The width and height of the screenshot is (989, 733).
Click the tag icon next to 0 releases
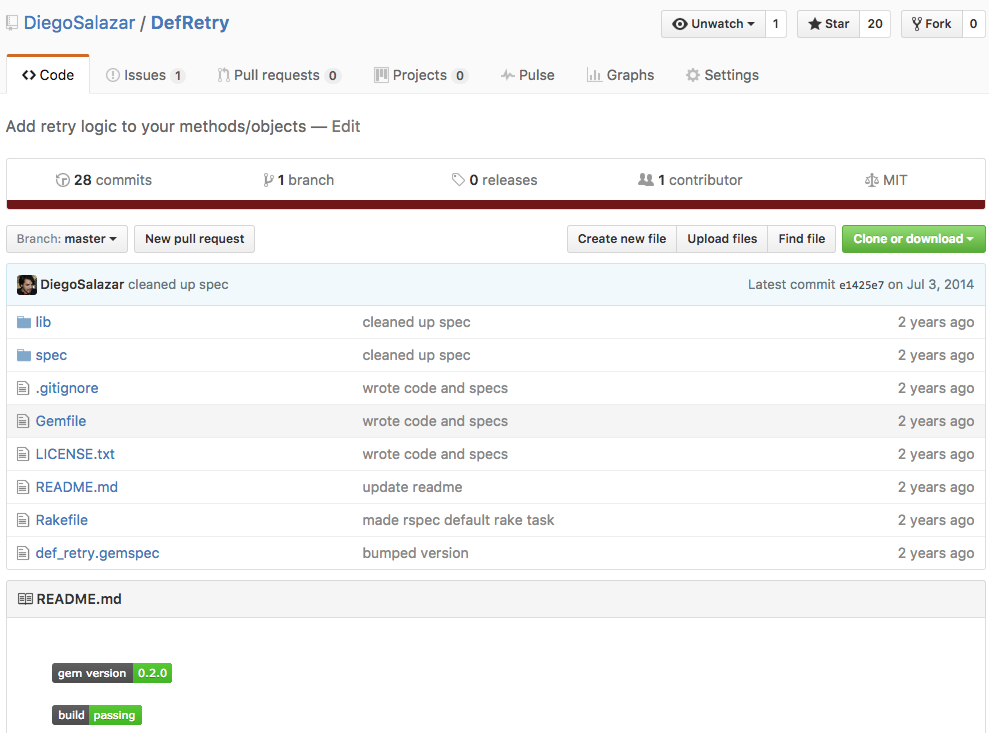click(458, 180)
